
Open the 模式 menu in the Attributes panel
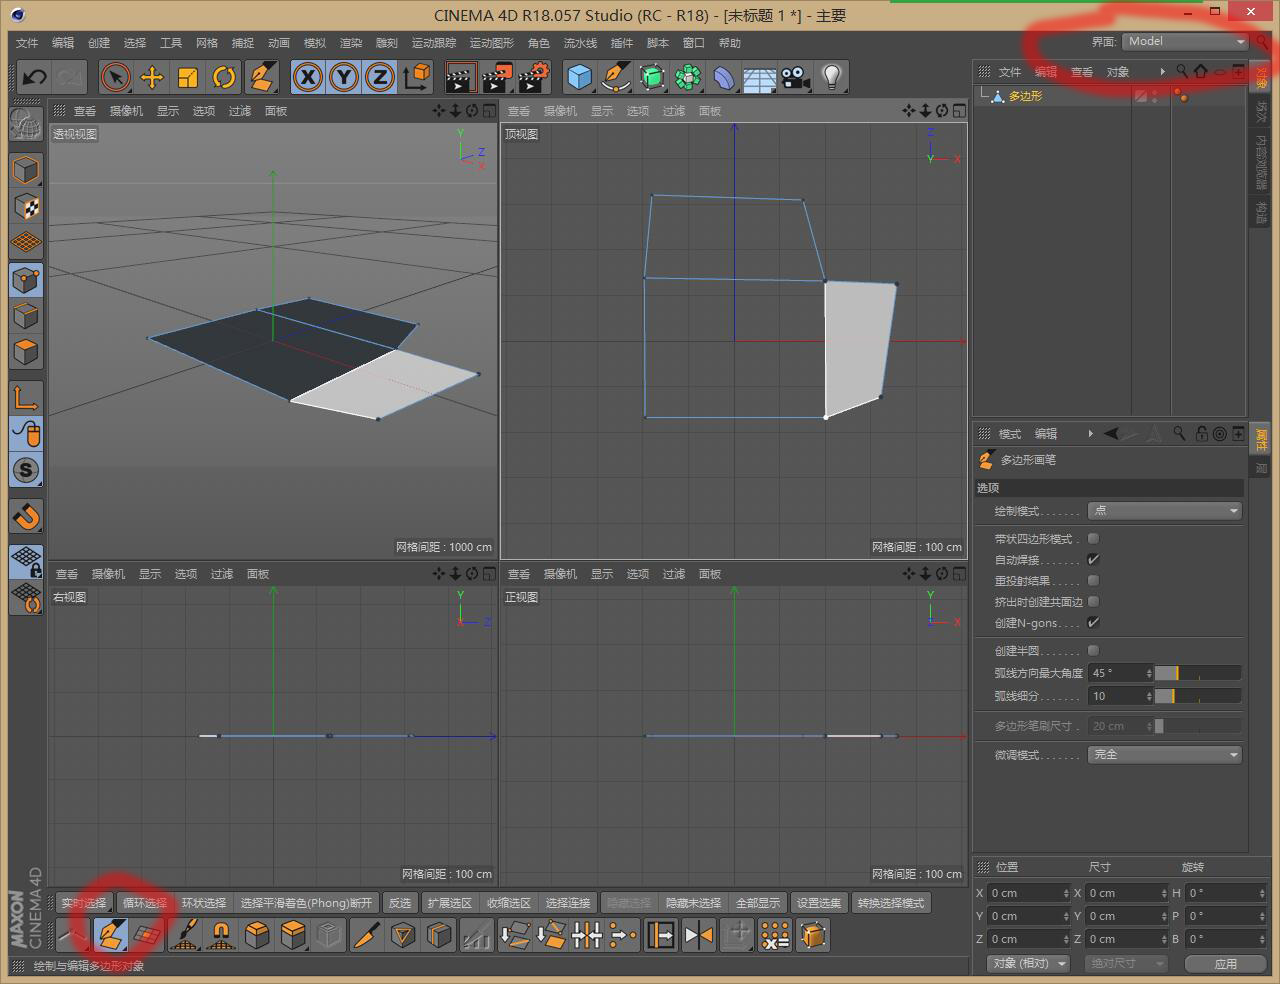click(1010, 434)
